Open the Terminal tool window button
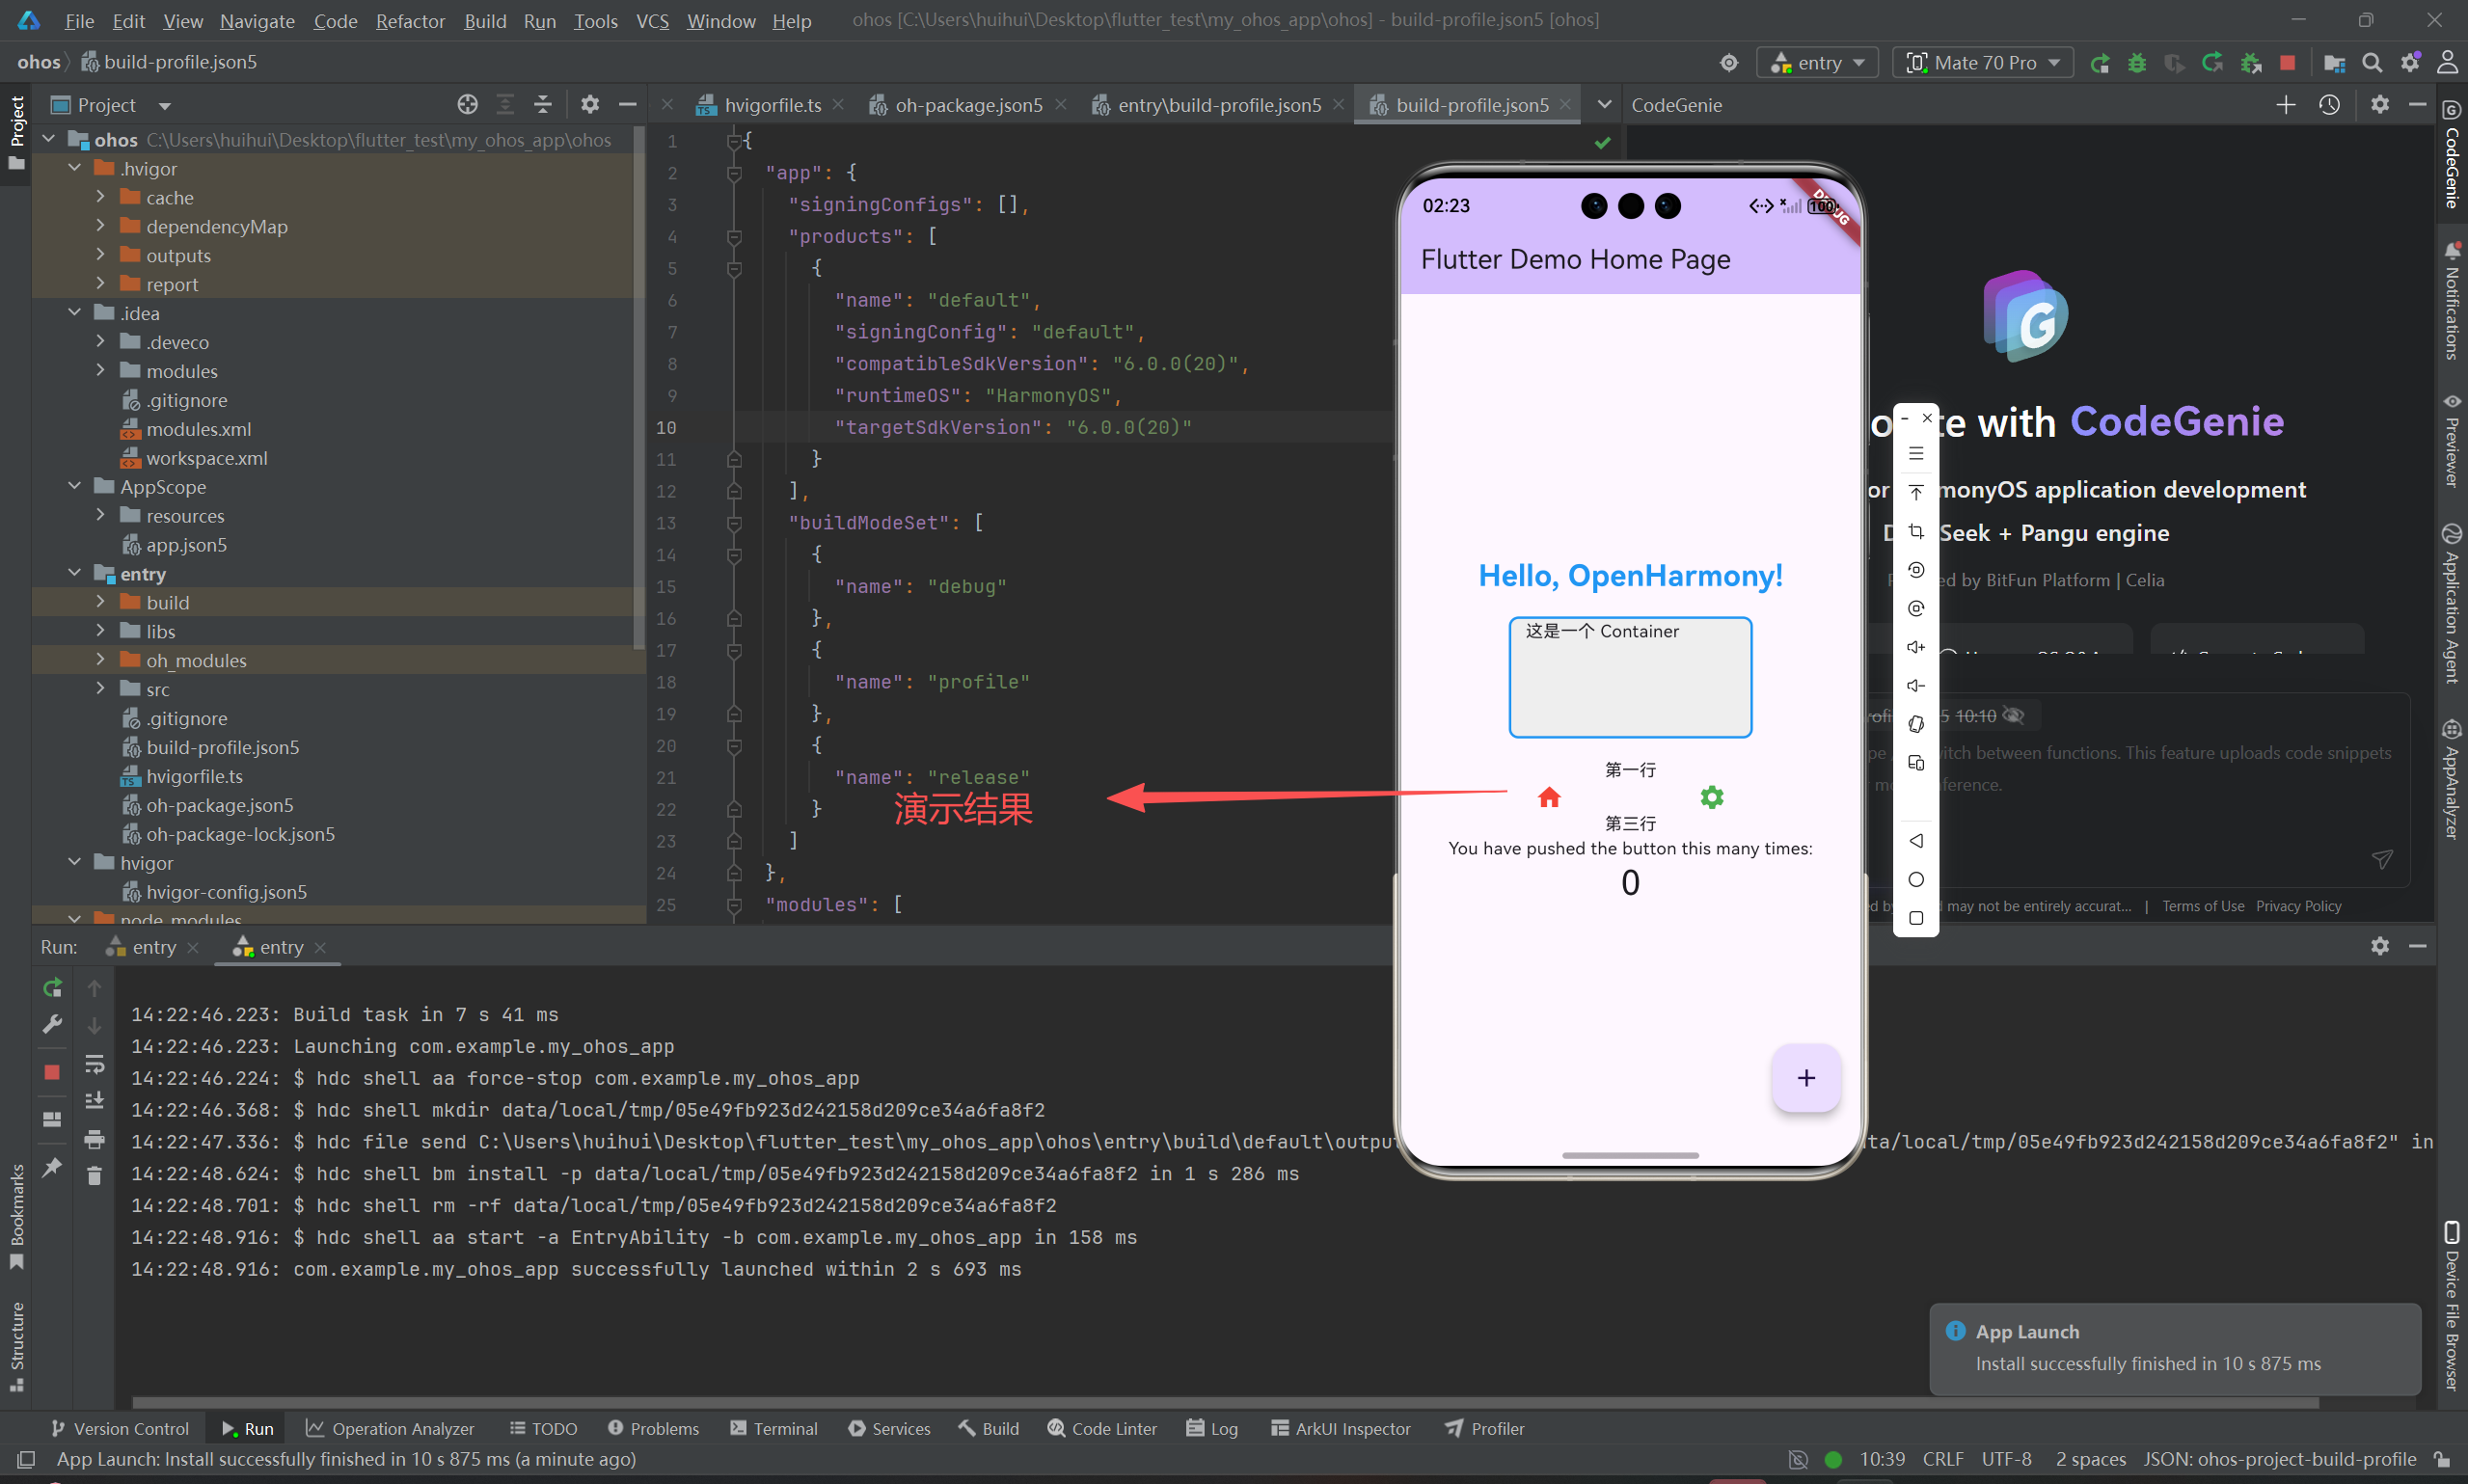The image size is (2468, 1484). (774, 1428)
